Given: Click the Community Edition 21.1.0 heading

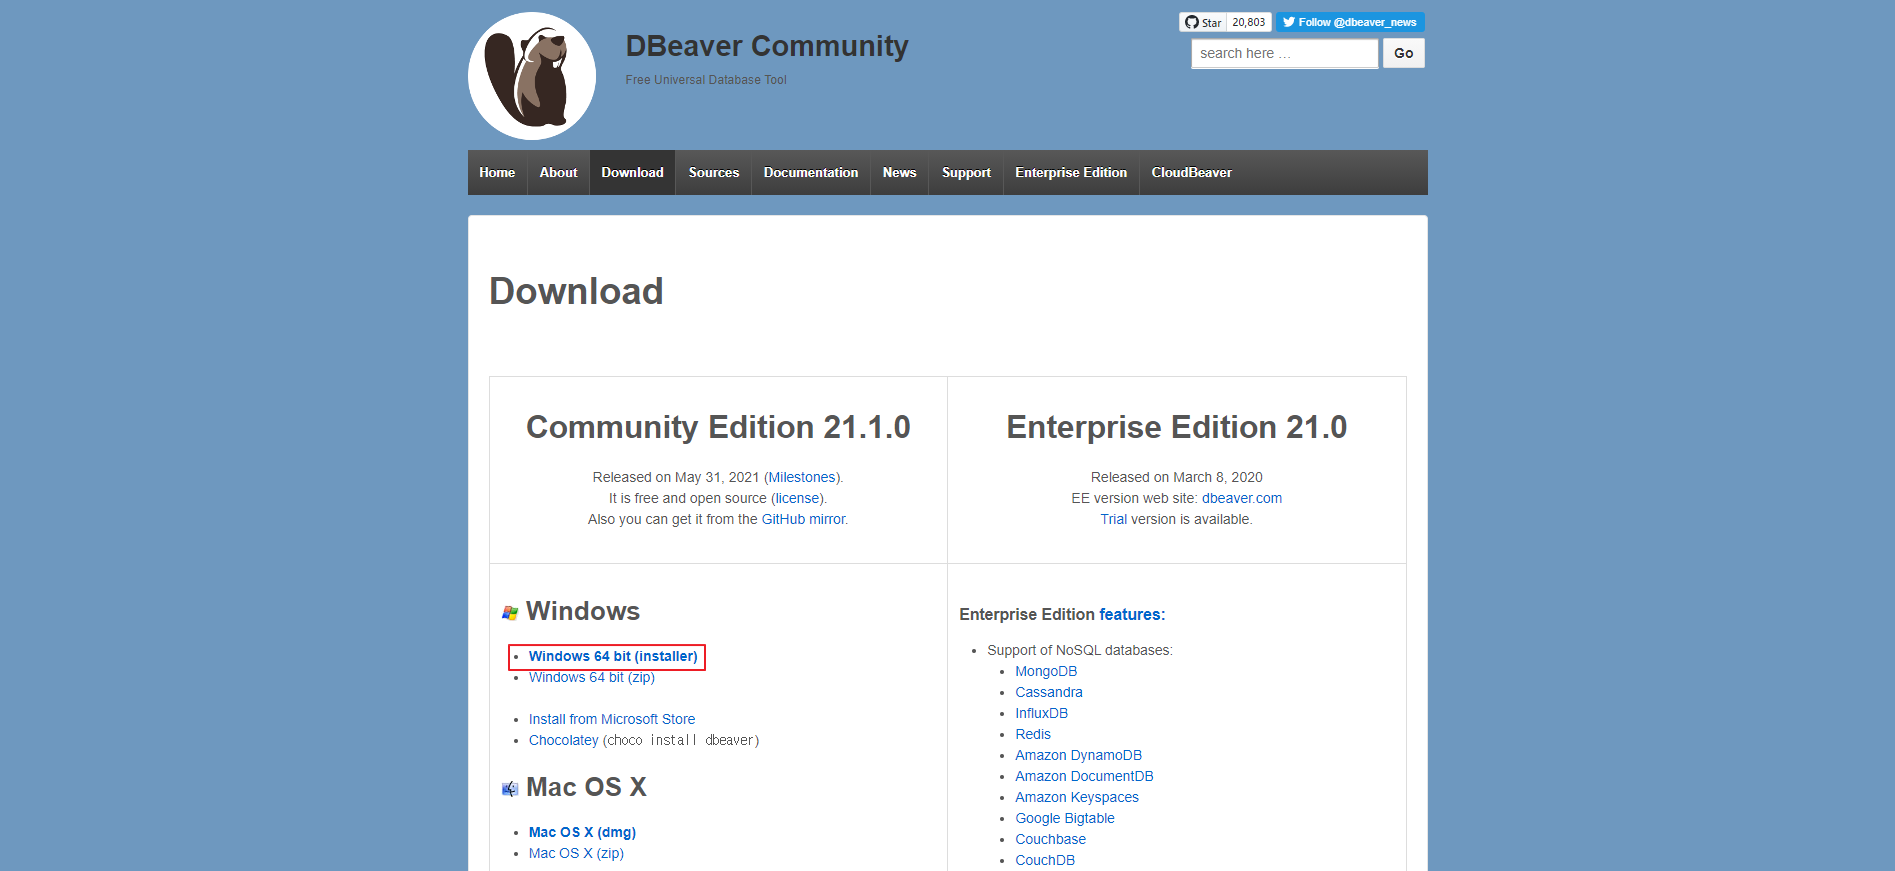Looking at the screenshot, I should coord(718,427).
